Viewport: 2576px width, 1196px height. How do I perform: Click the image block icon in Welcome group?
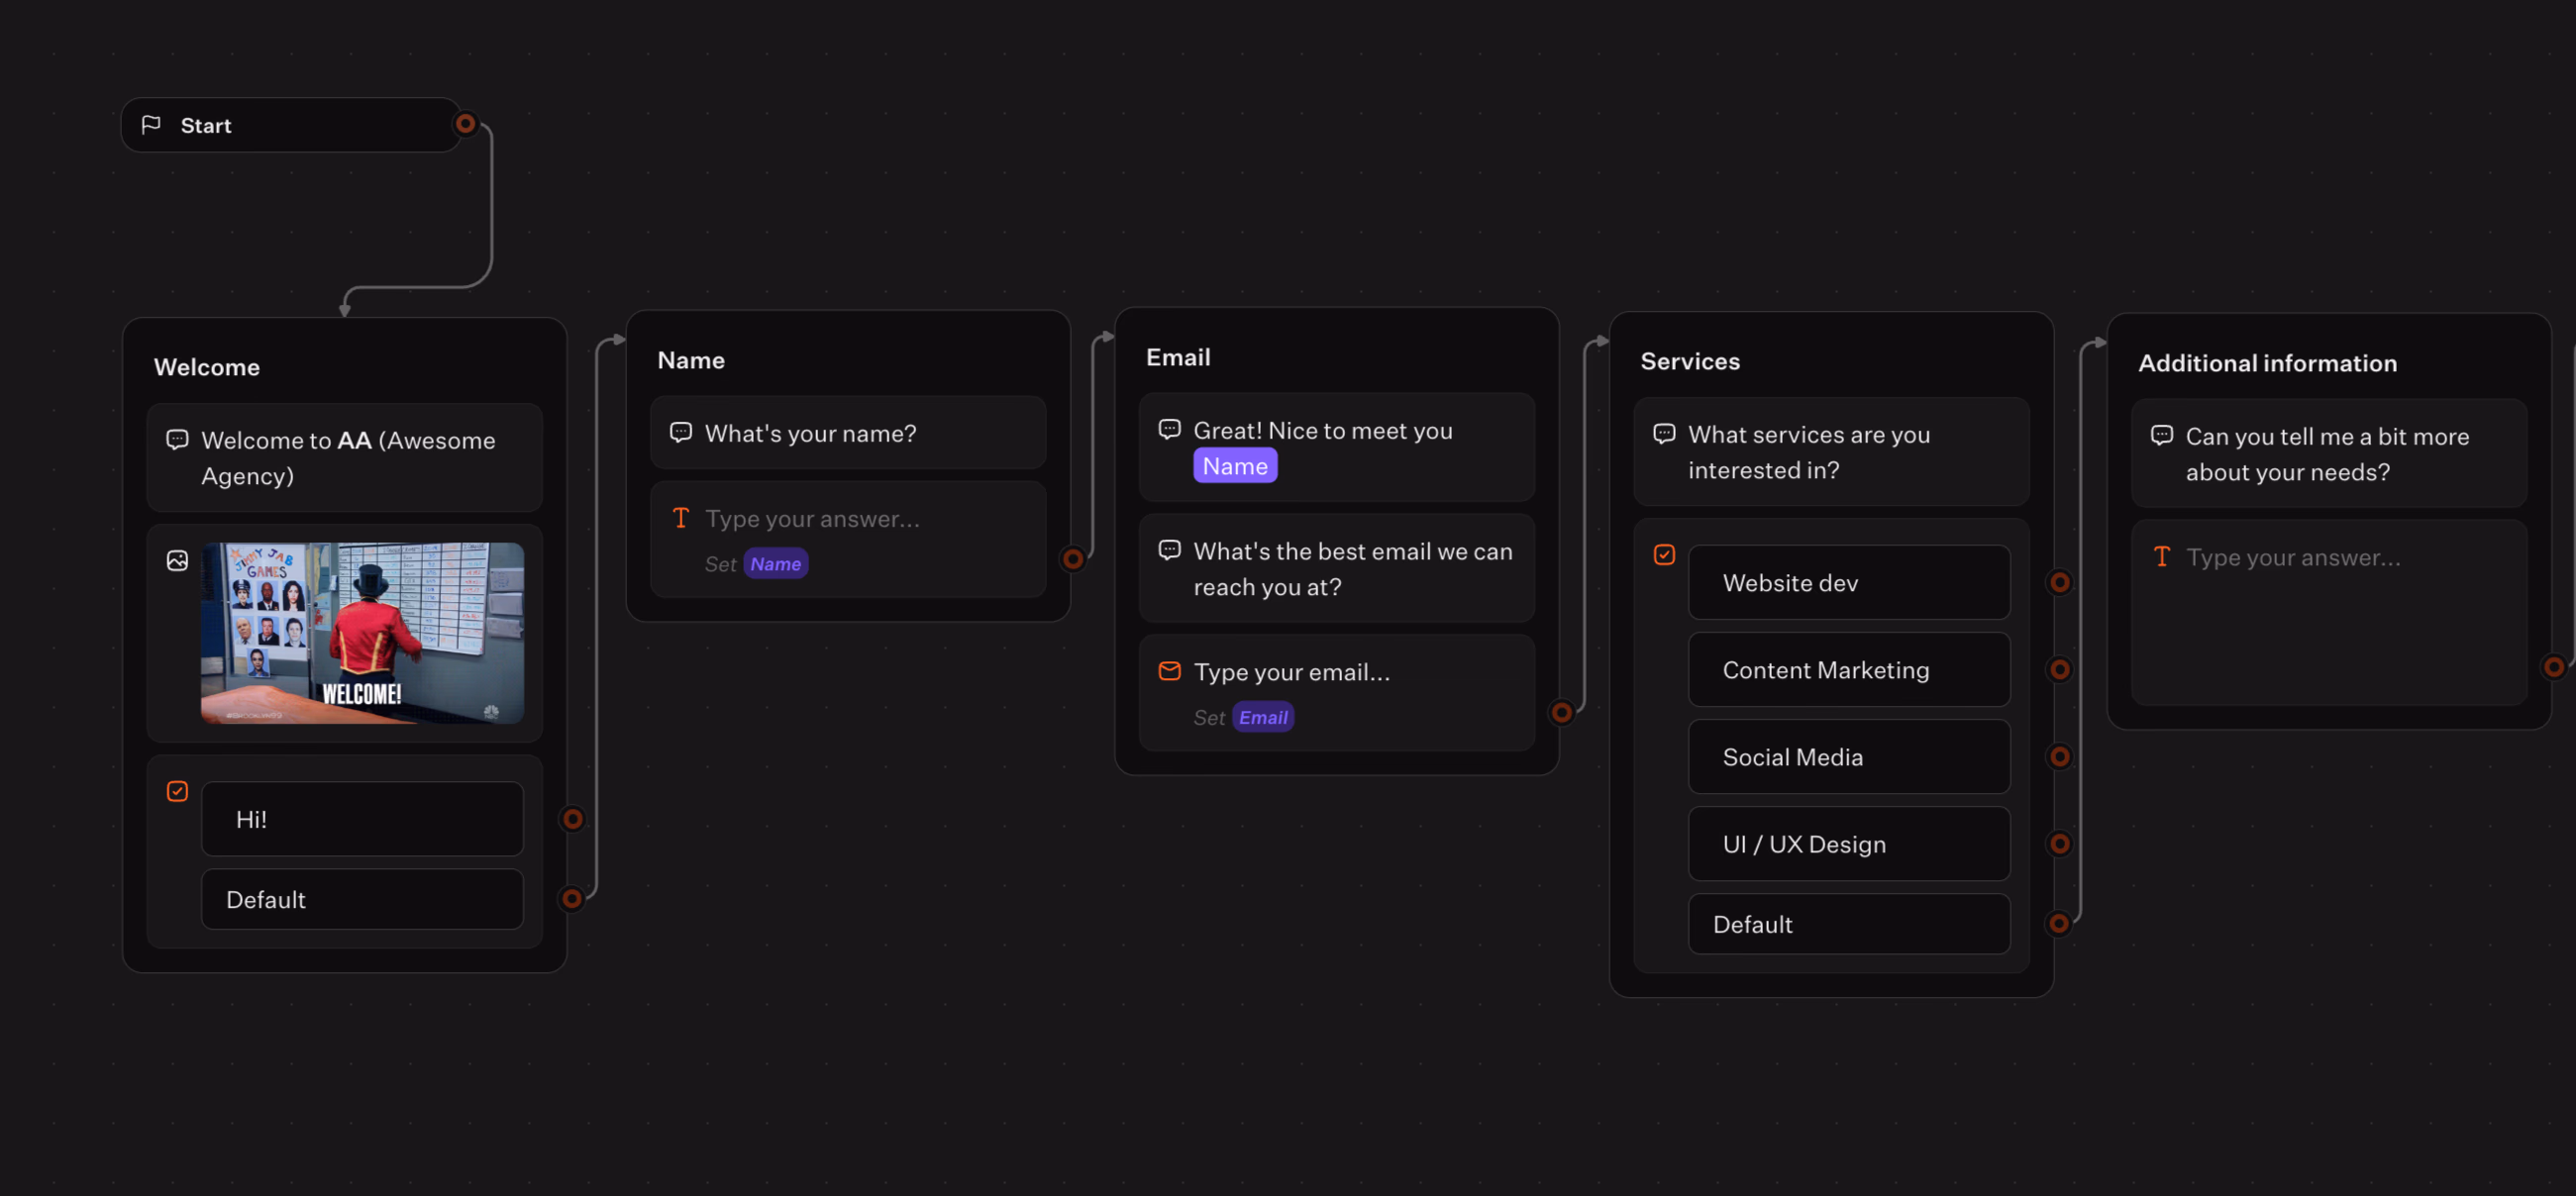(x=177, y=561)
